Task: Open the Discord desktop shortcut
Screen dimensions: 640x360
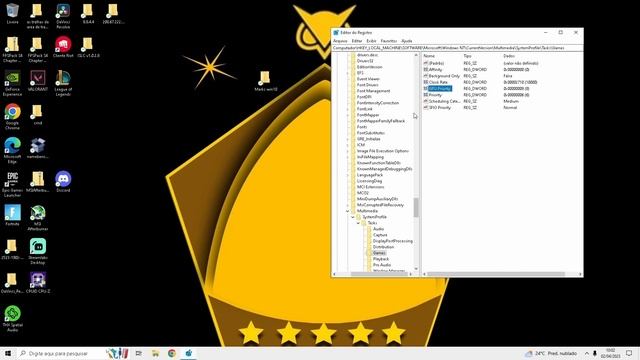Action: click(63, 182)
